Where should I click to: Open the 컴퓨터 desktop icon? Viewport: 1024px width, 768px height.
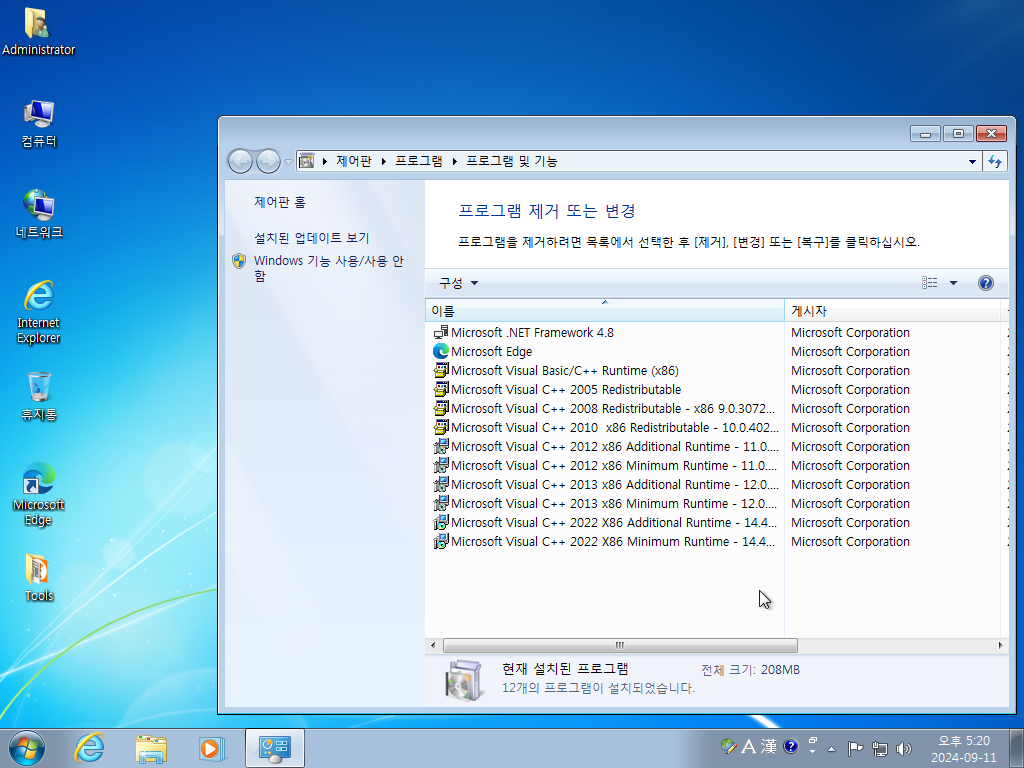[39, 123]
